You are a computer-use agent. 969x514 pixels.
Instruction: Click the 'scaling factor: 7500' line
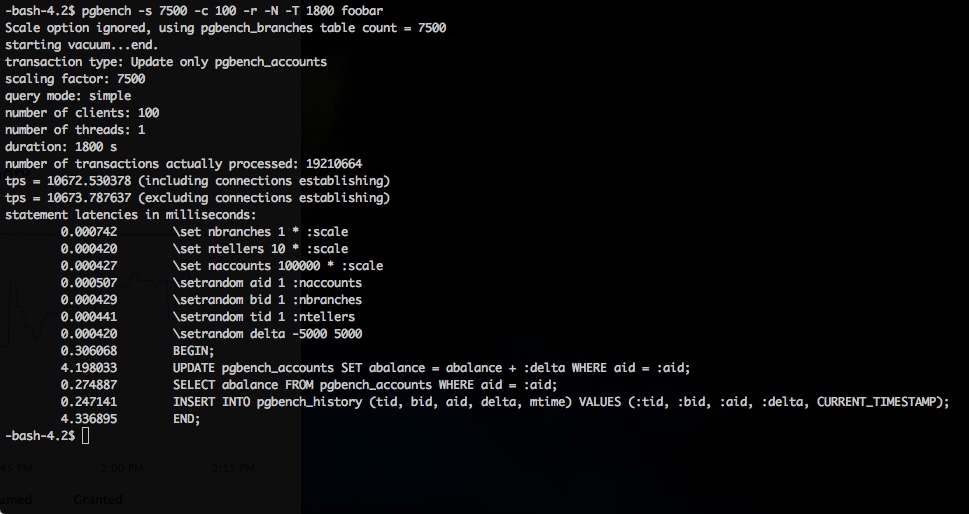pyautogui.click(x=75, y=79)
